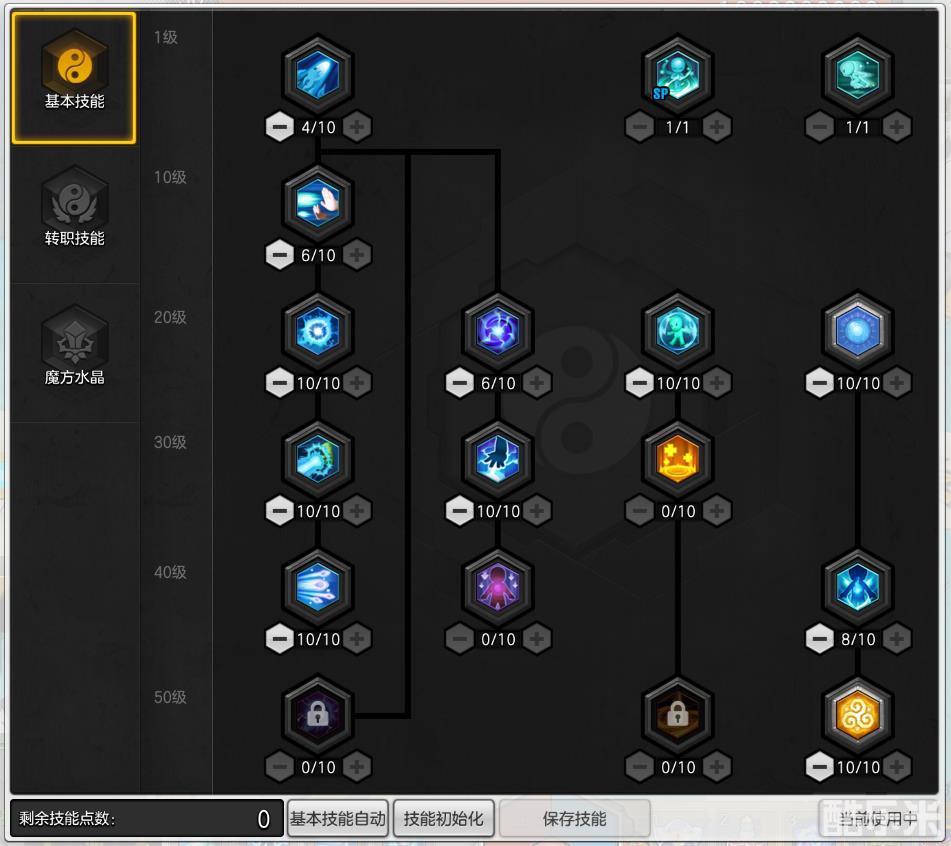Click the triple energy bolts skill icon
Screen dimensions: 951x846
coord(318,586)
